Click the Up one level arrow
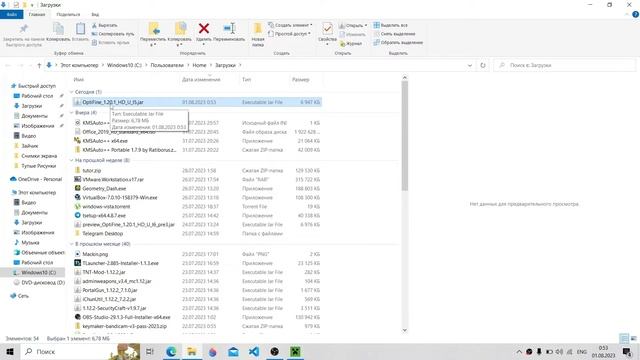 point(39,65)
